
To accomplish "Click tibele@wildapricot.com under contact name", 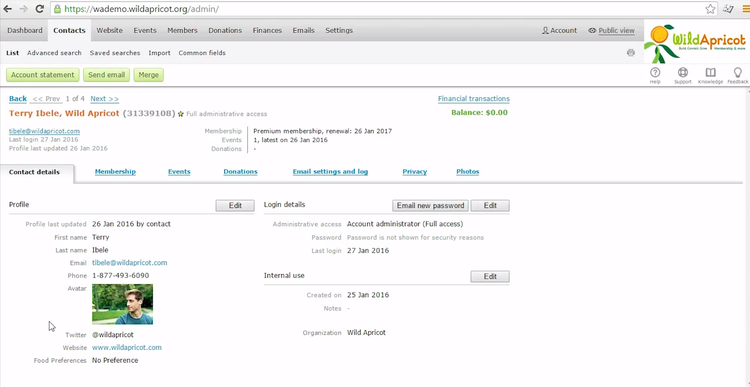I will 44,131.
